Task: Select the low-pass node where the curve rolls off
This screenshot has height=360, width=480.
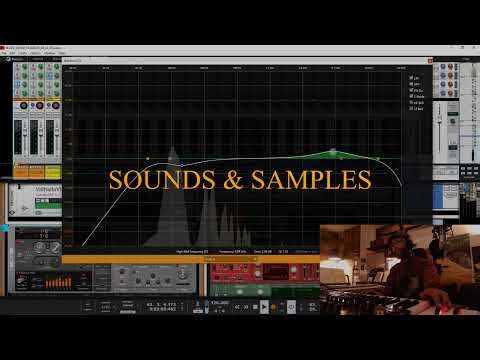Action: point(378,159)
